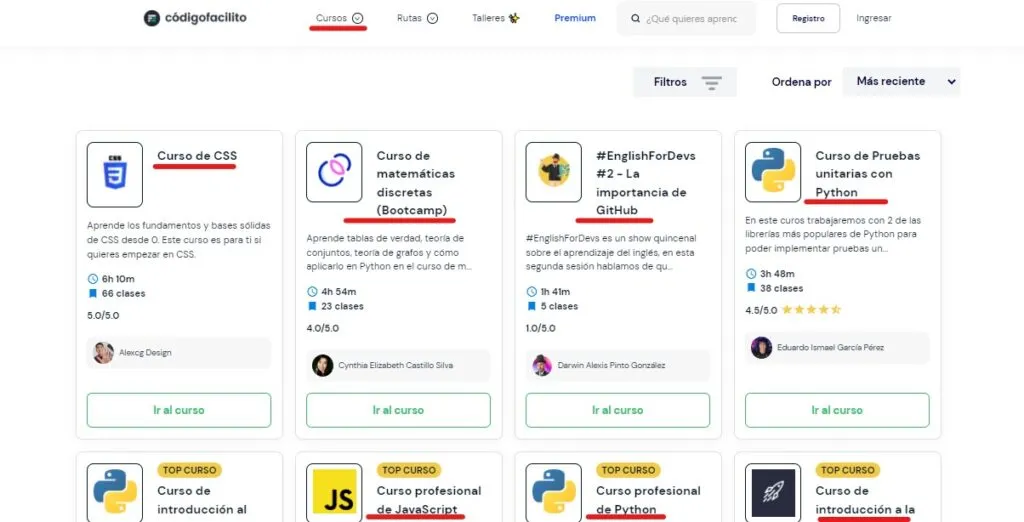Click the Ordena por label
This screenshot has height=522, width=1024.
[802, 82]
